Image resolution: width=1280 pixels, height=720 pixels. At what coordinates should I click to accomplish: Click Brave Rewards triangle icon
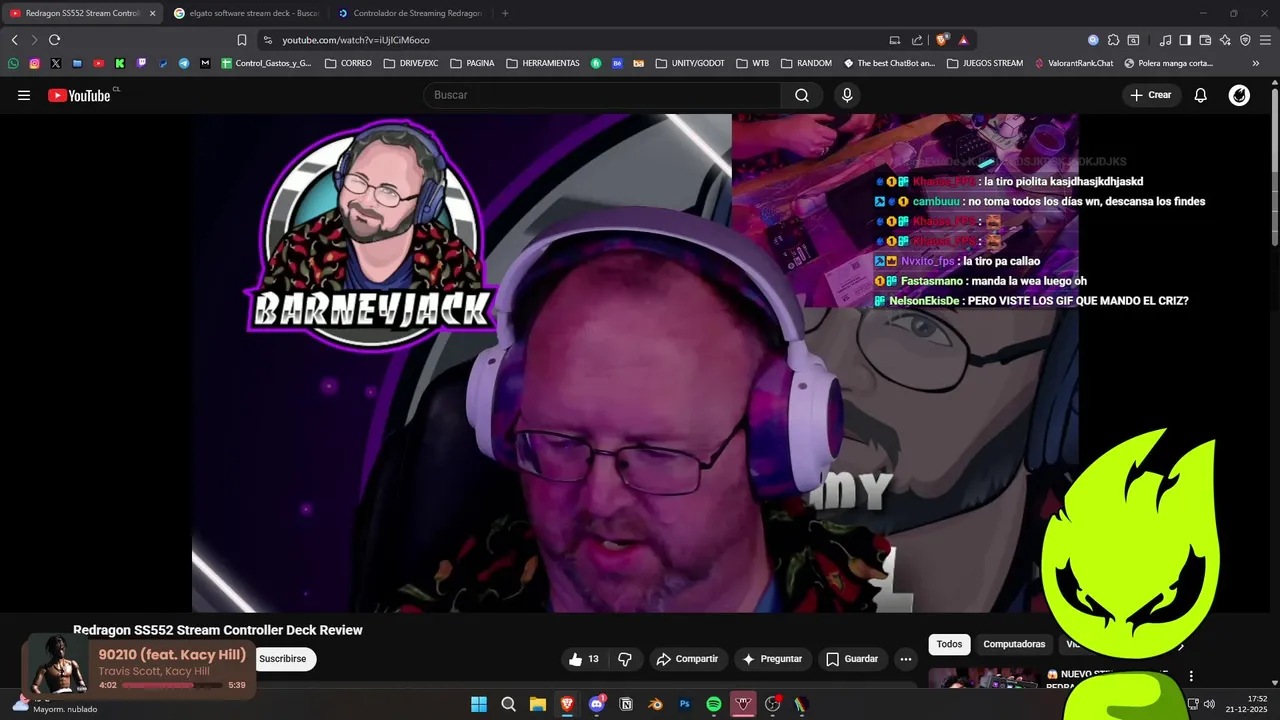pyautogui.click(x=963, y=40)
